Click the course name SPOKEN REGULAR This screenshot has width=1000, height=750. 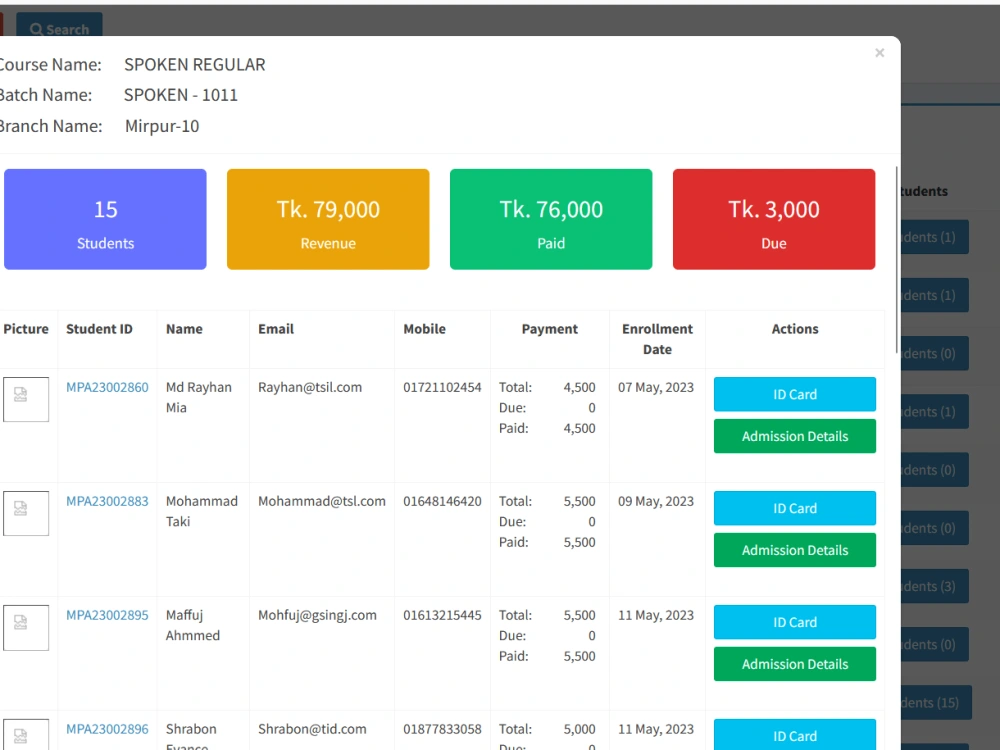tap(195, 64)
